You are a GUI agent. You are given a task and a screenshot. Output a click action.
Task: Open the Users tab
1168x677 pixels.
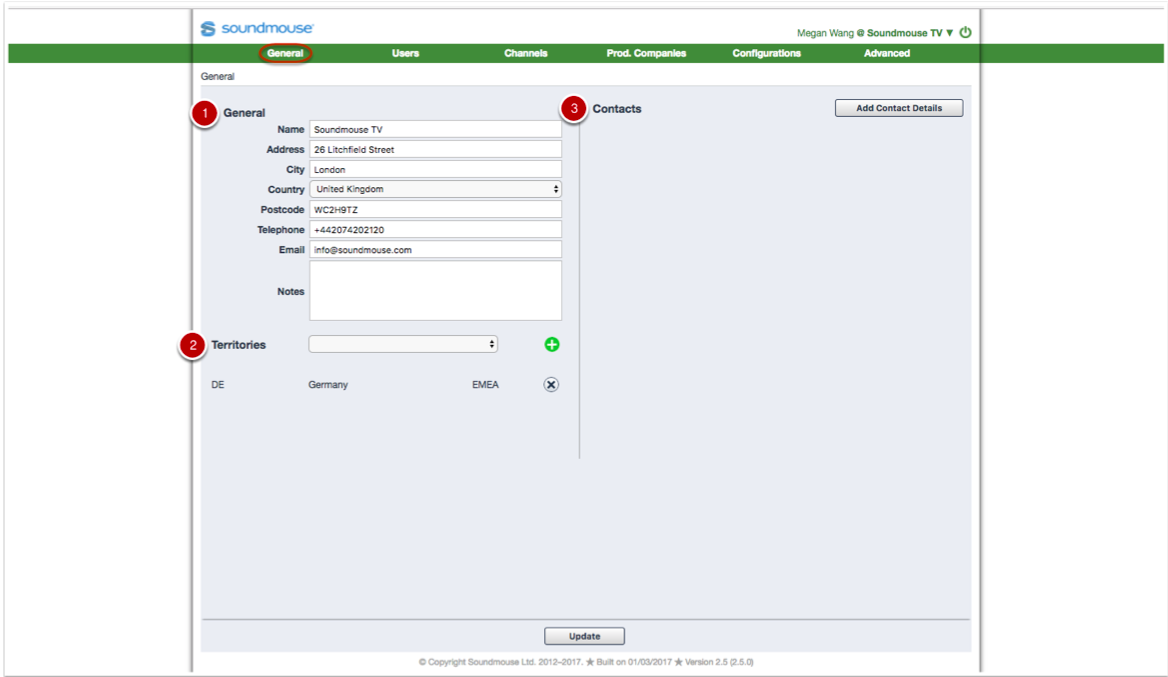coord(405,53)
